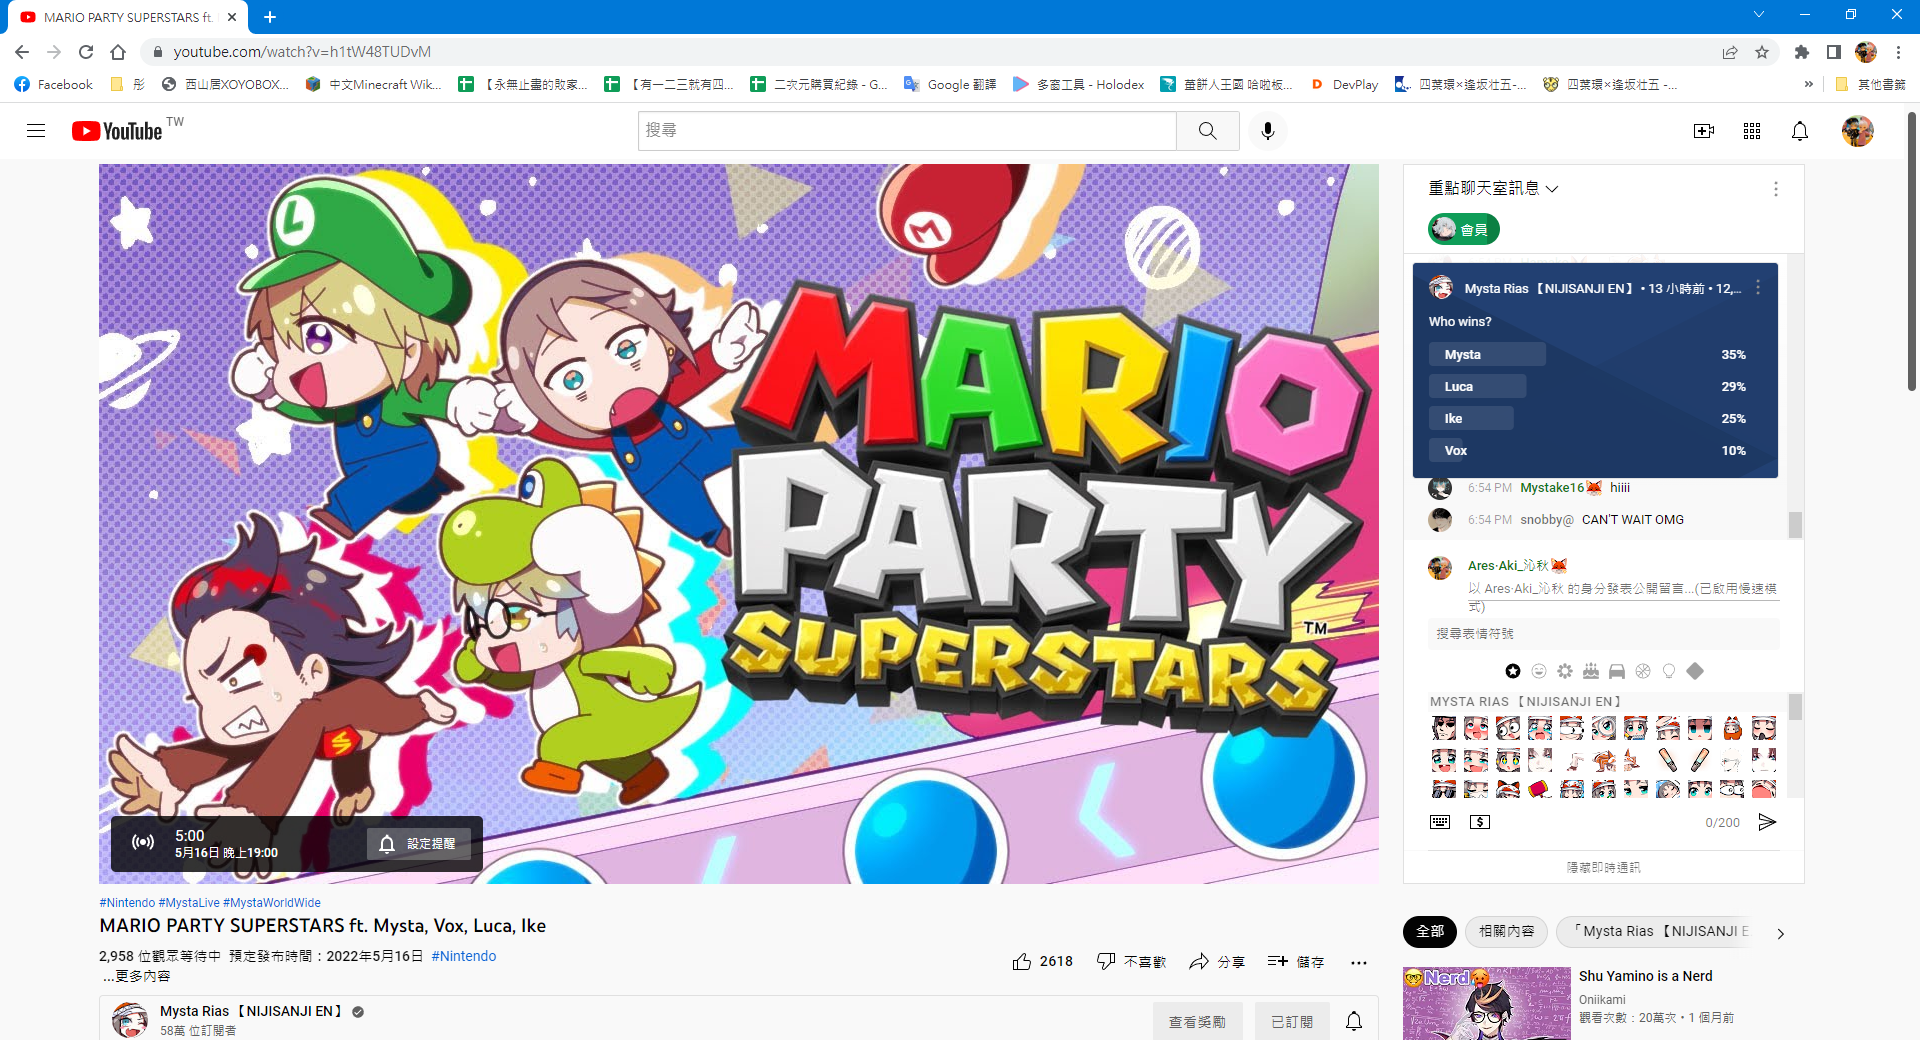The width and height of the screenshot is (1920, 1040).
Task: Open chat options three-dot menu
Action: coord(1776,189)
